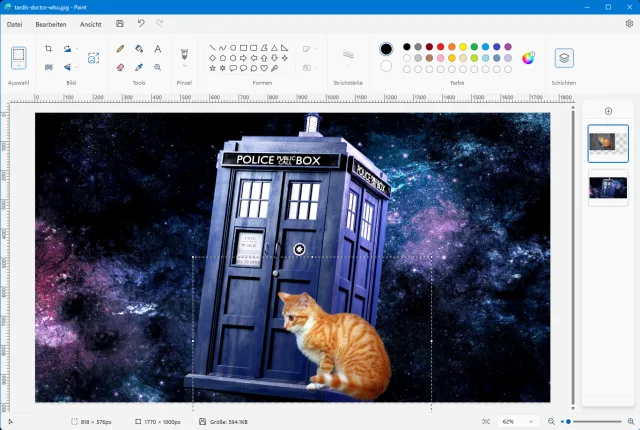Open the shape outline dropdown
Viewport: 640px width, 430px height.
[x=310, y=49]
